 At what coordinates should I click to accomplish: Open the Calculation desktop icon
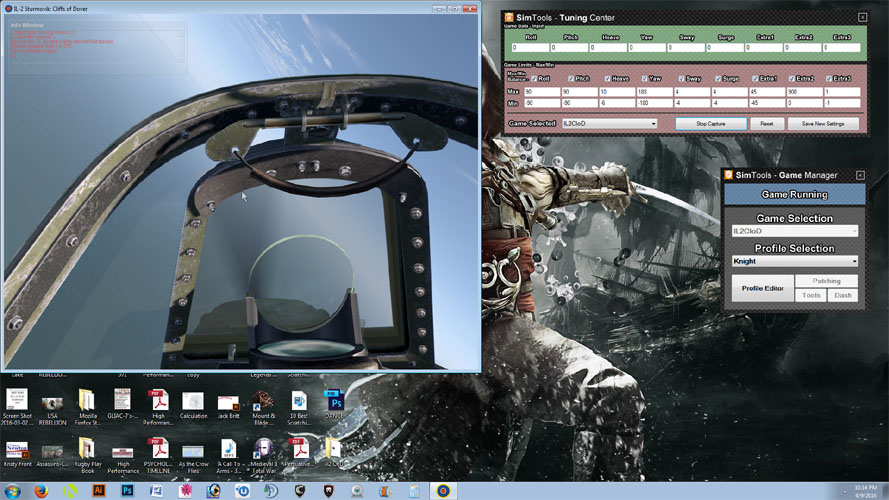(x=193, y=400)
